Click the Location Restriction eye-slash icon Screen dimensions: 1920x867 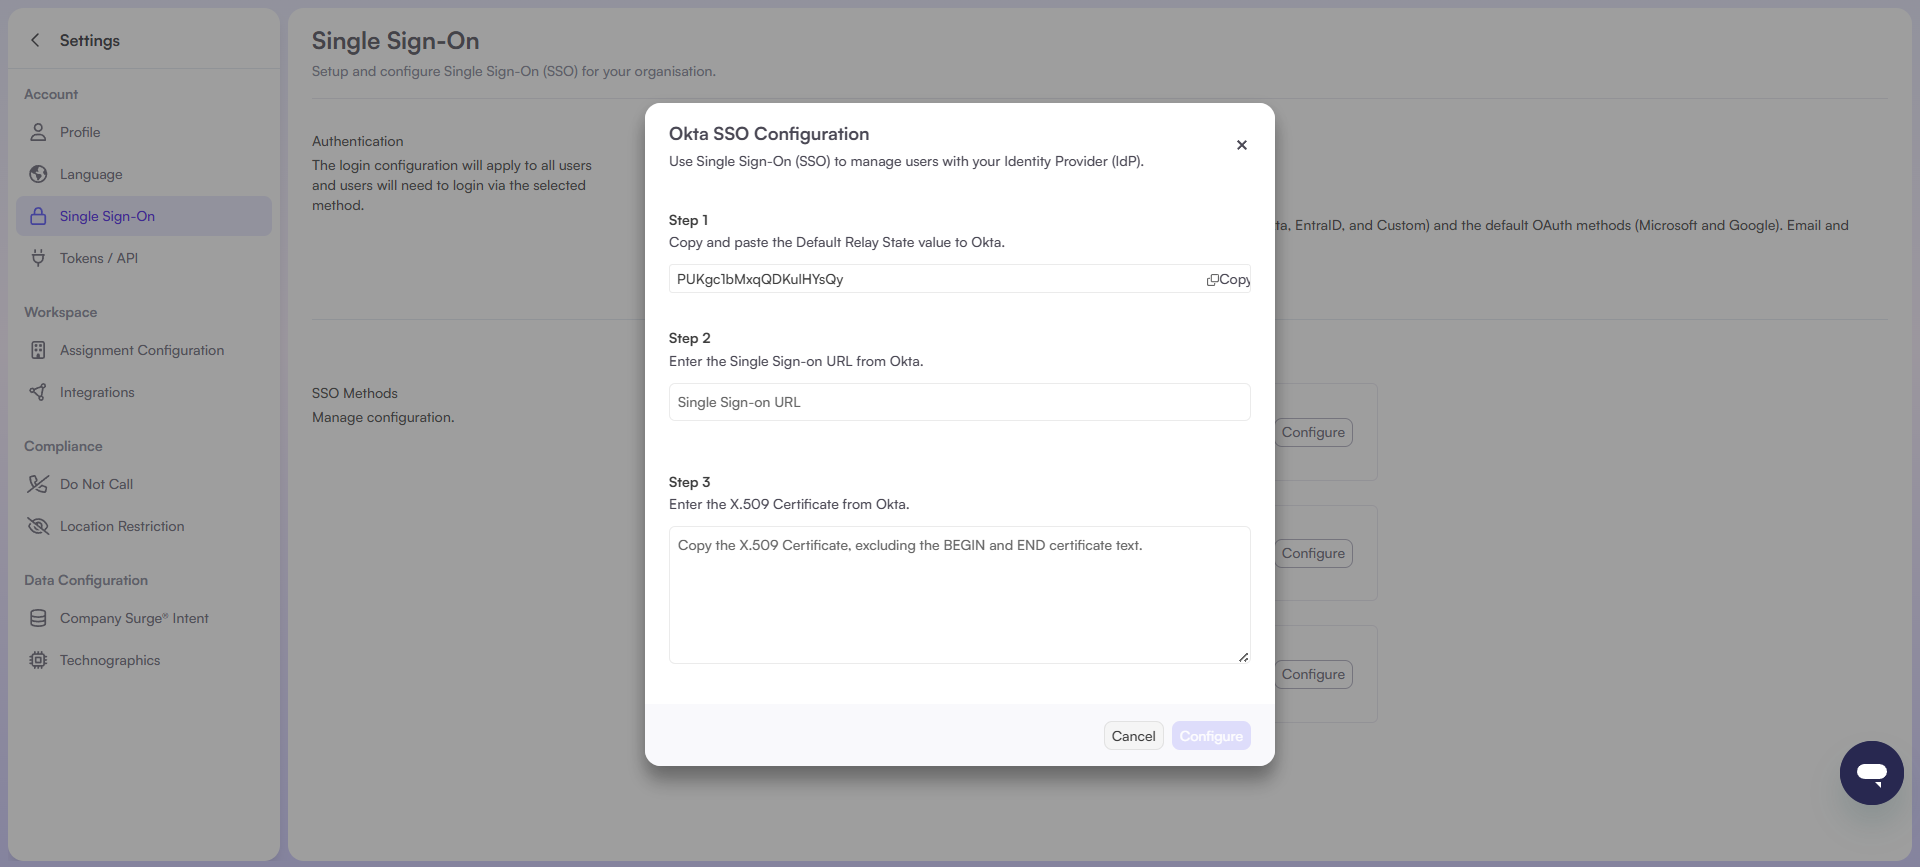(38, 526)
